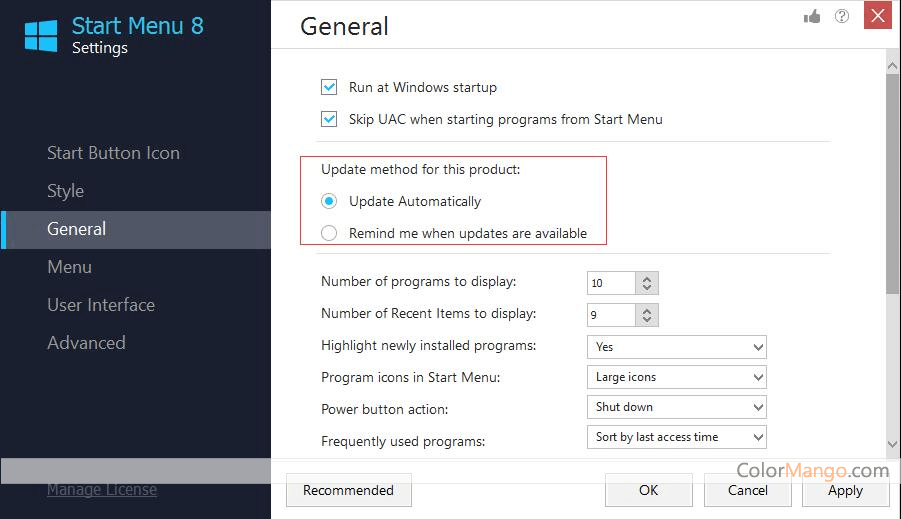Image resolution: width=901 pixels, height=519 pixels.
Task: Choose Remind me when updates are available
Action: pos(329,233)
